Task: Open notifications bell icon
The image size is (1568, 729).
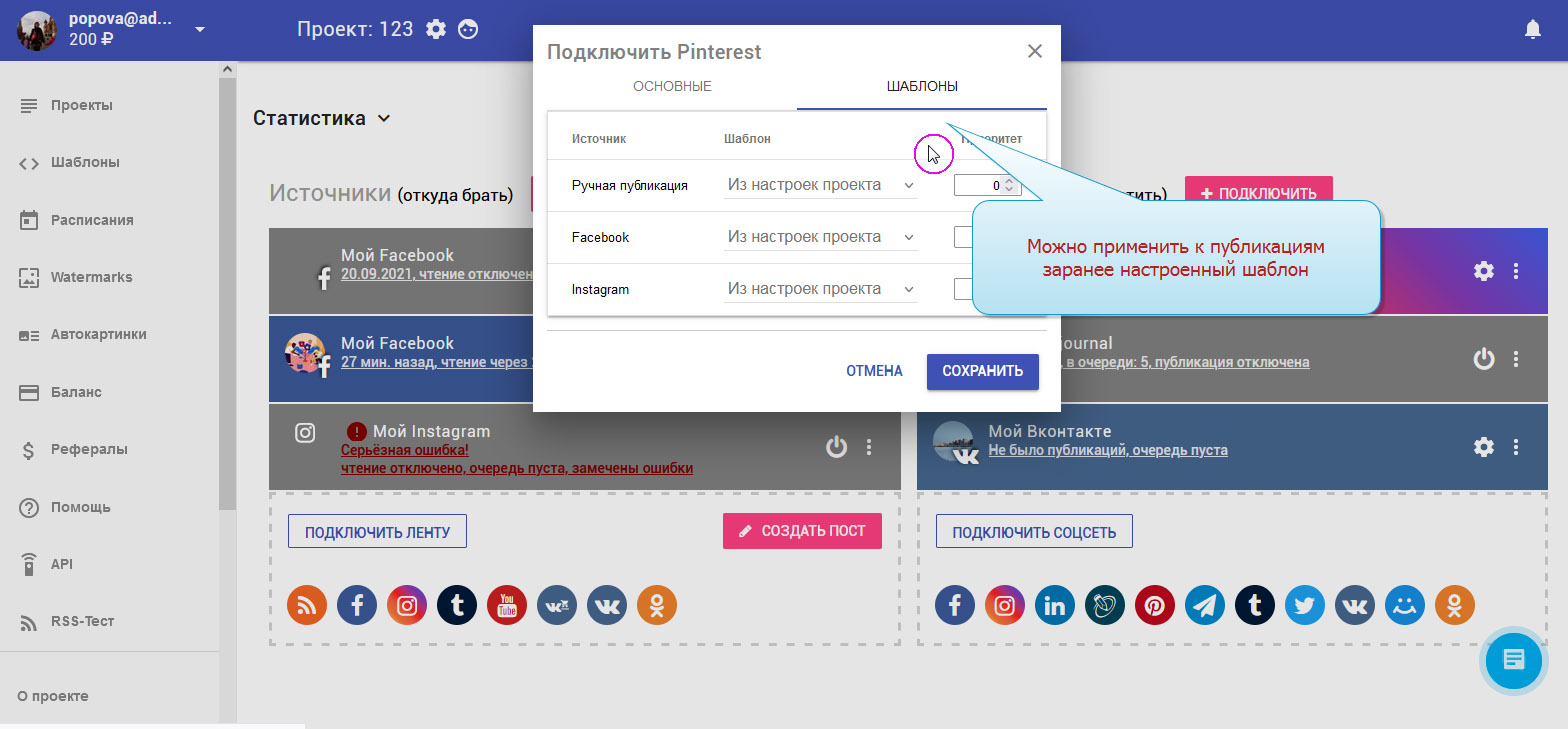Action: click(1532, 30)
